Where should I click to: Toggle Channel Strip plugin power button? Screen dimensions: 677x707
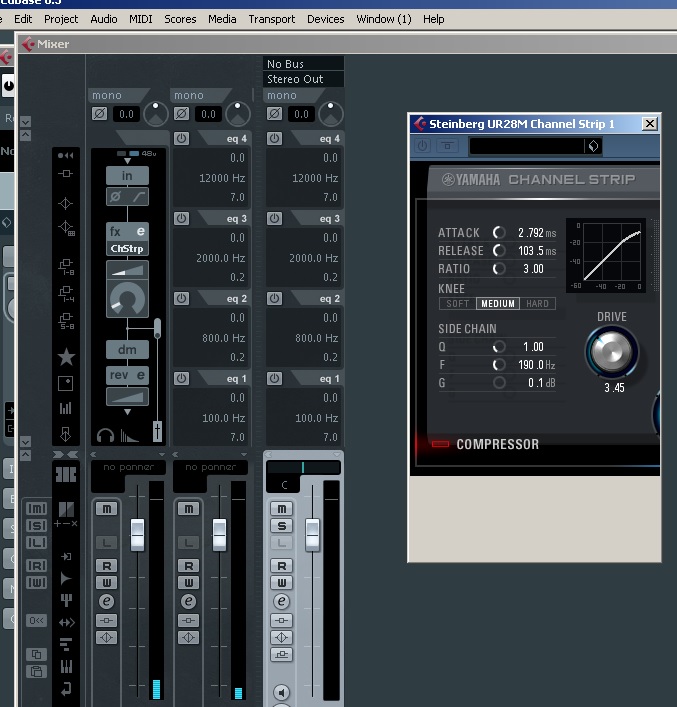click(422, 146)
